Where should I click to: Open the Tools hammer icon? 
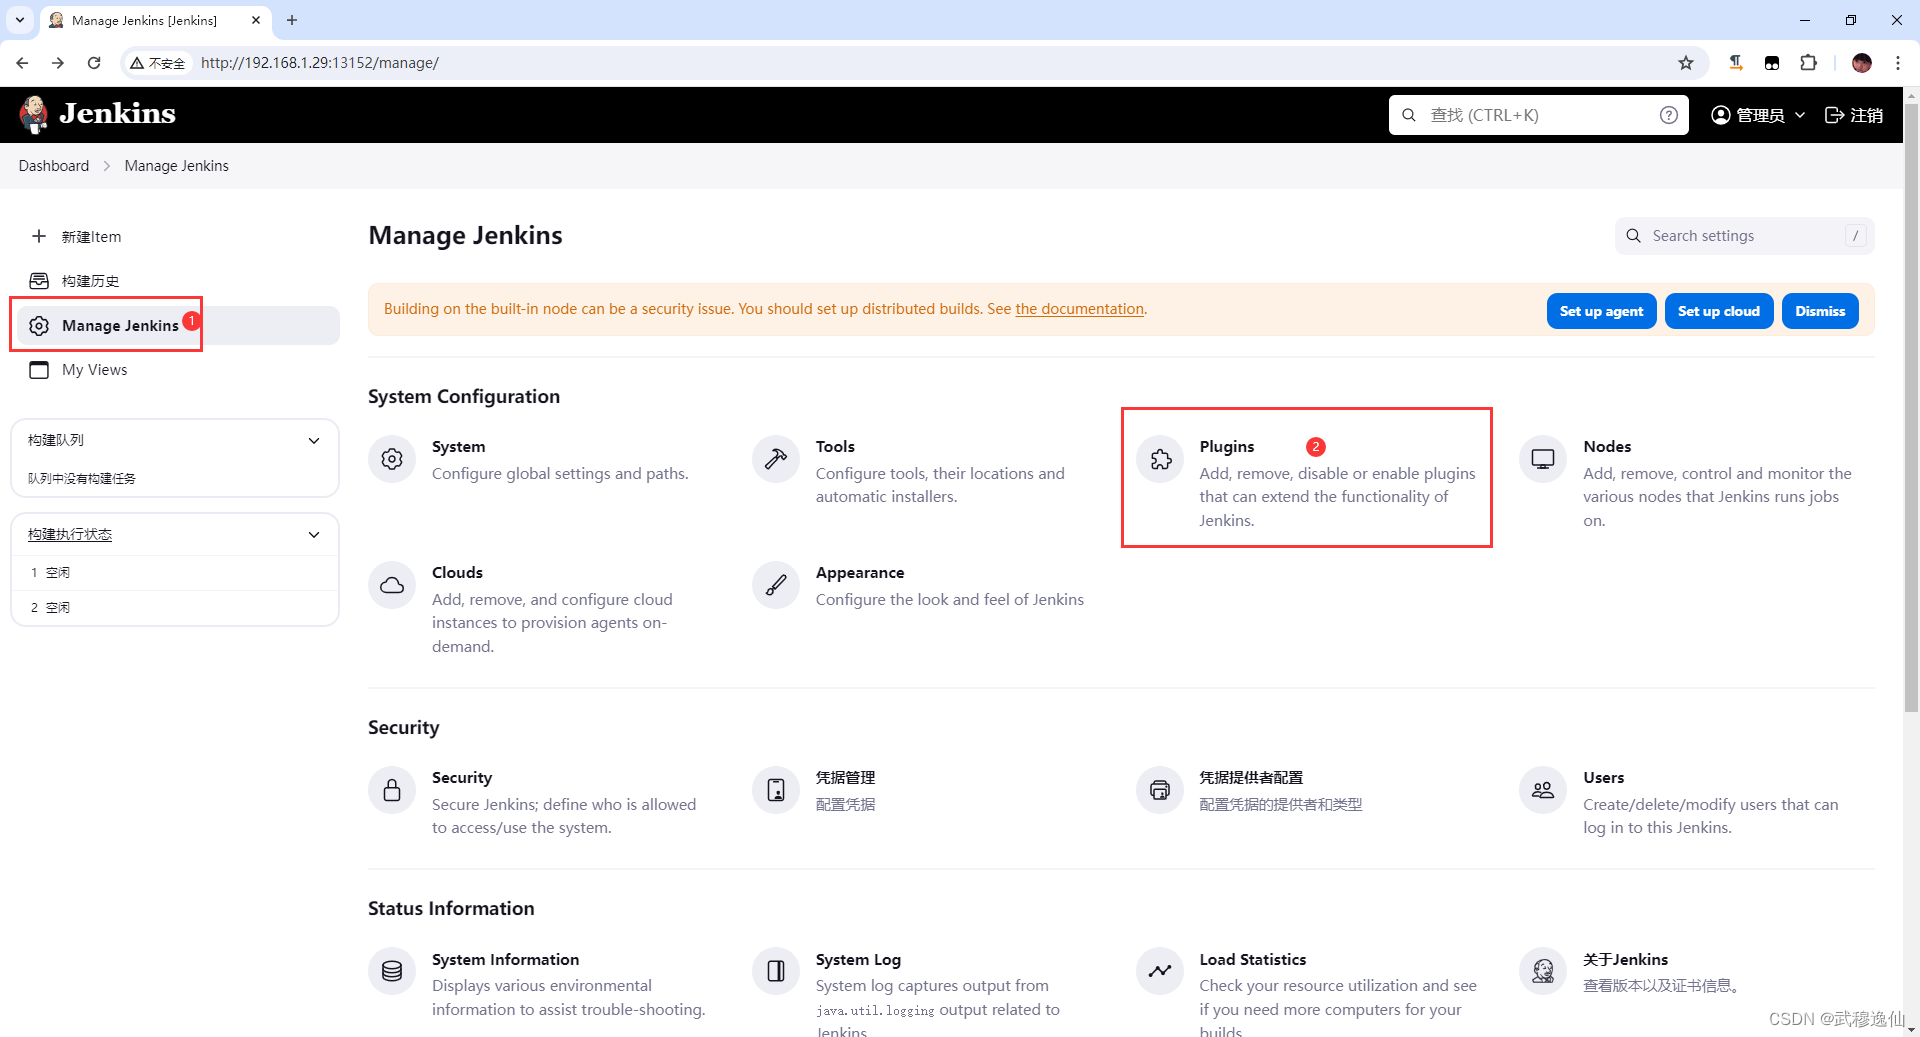click(x=776, y=459)
